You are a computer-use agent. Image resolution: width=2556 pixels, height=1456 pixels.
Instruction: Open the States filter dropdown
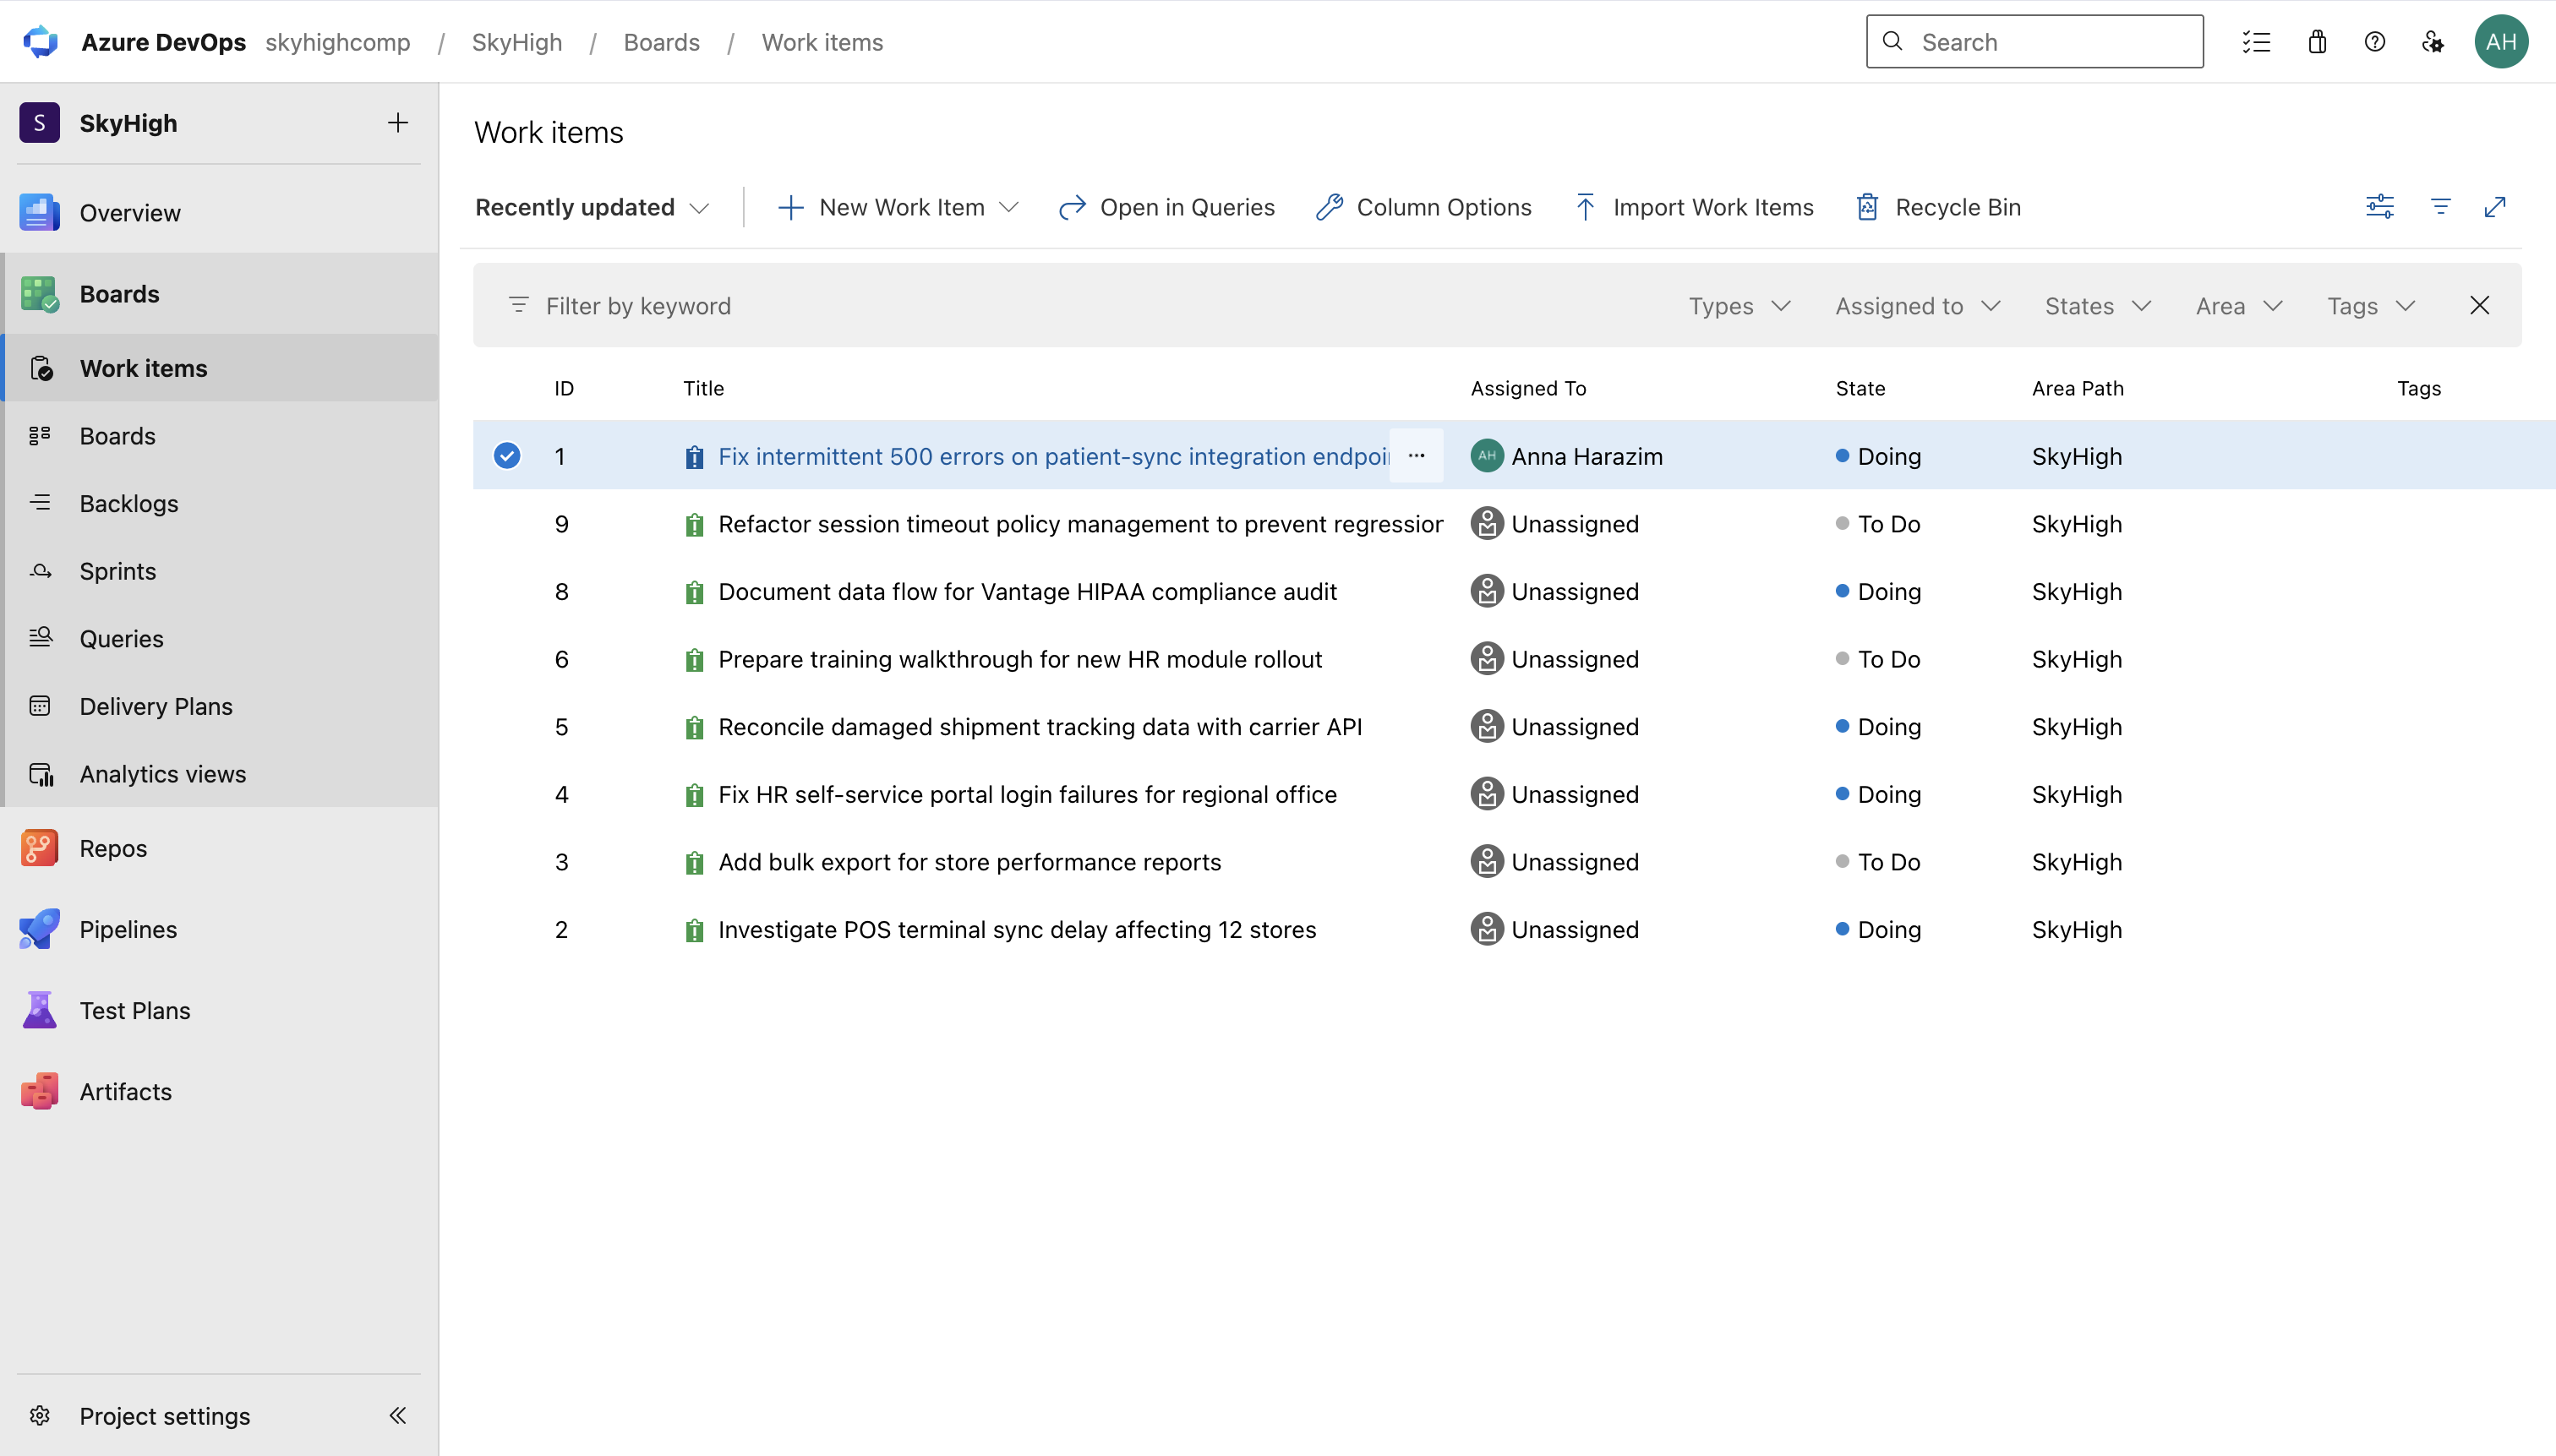(x=2097, y=306)
